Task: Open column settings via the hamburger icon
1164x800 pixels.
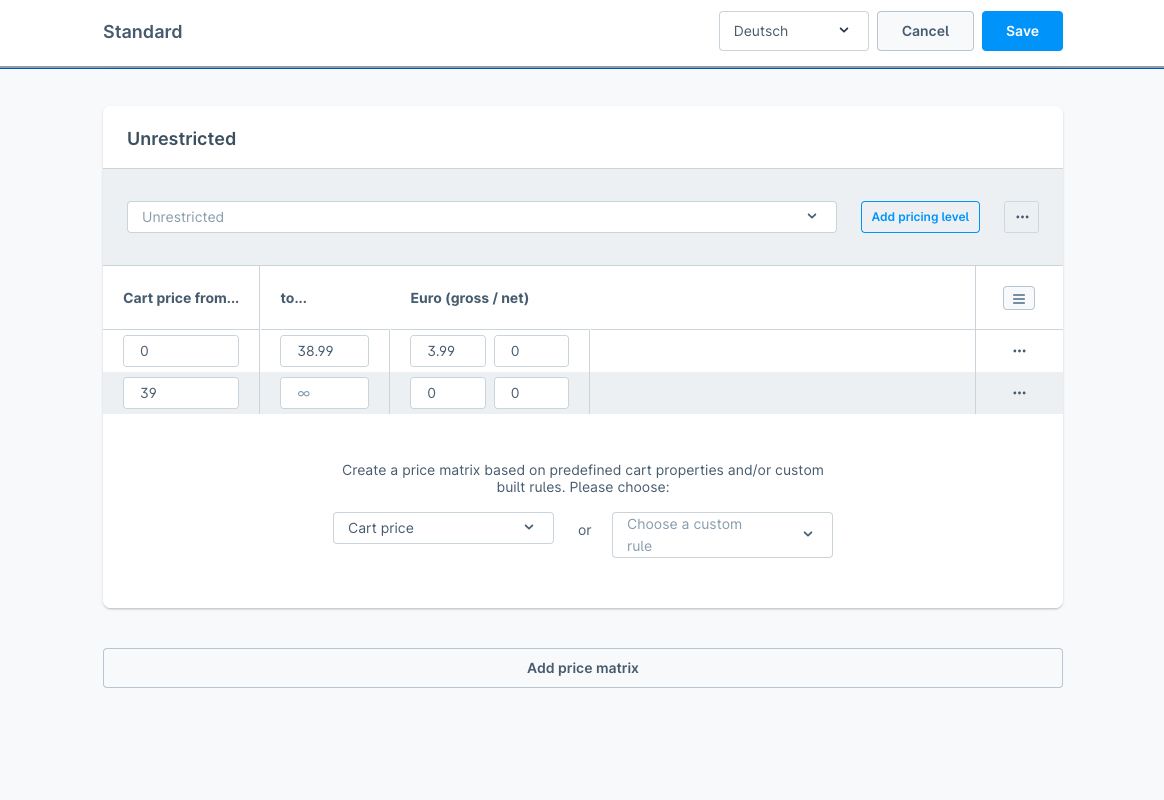Action: 1018,298
